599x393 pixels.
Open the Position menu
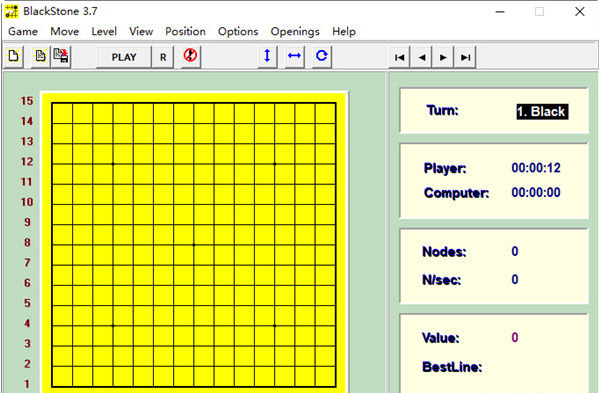[185, 31]
